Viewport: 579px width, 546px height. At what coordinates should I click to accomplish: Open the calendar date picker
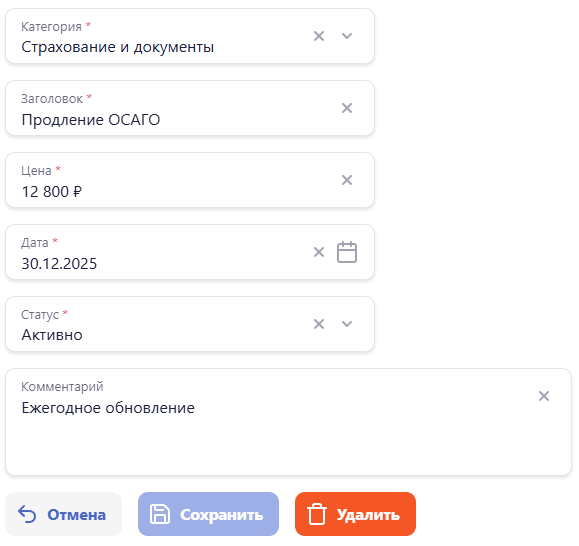(x=347, y=252)
